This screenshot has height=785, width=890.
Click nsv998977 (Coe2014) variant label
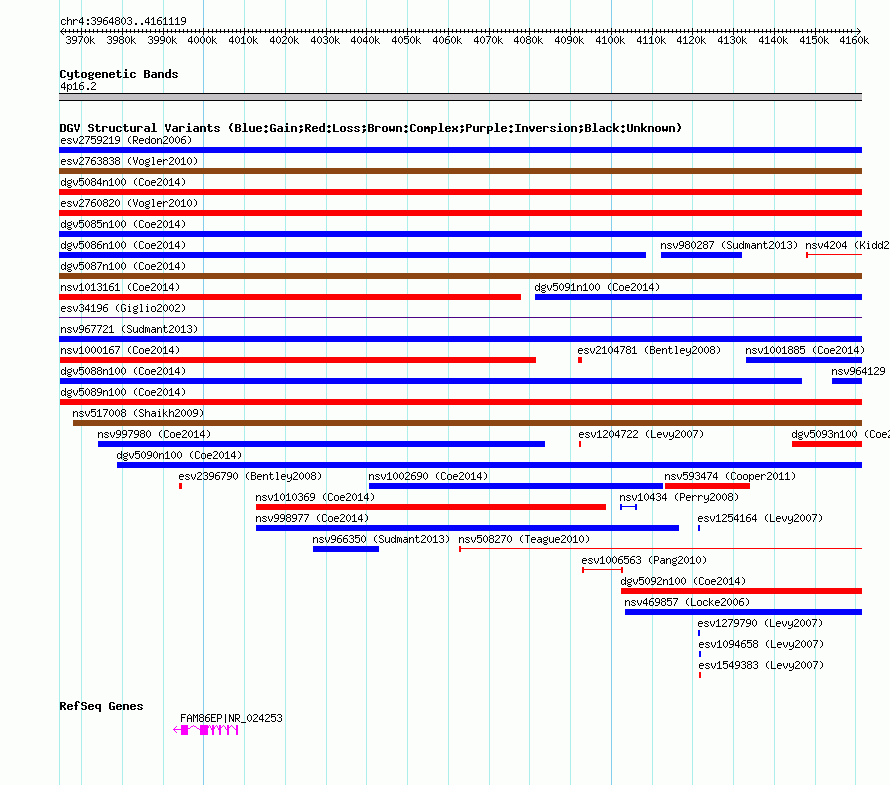[x=312, y=518]
